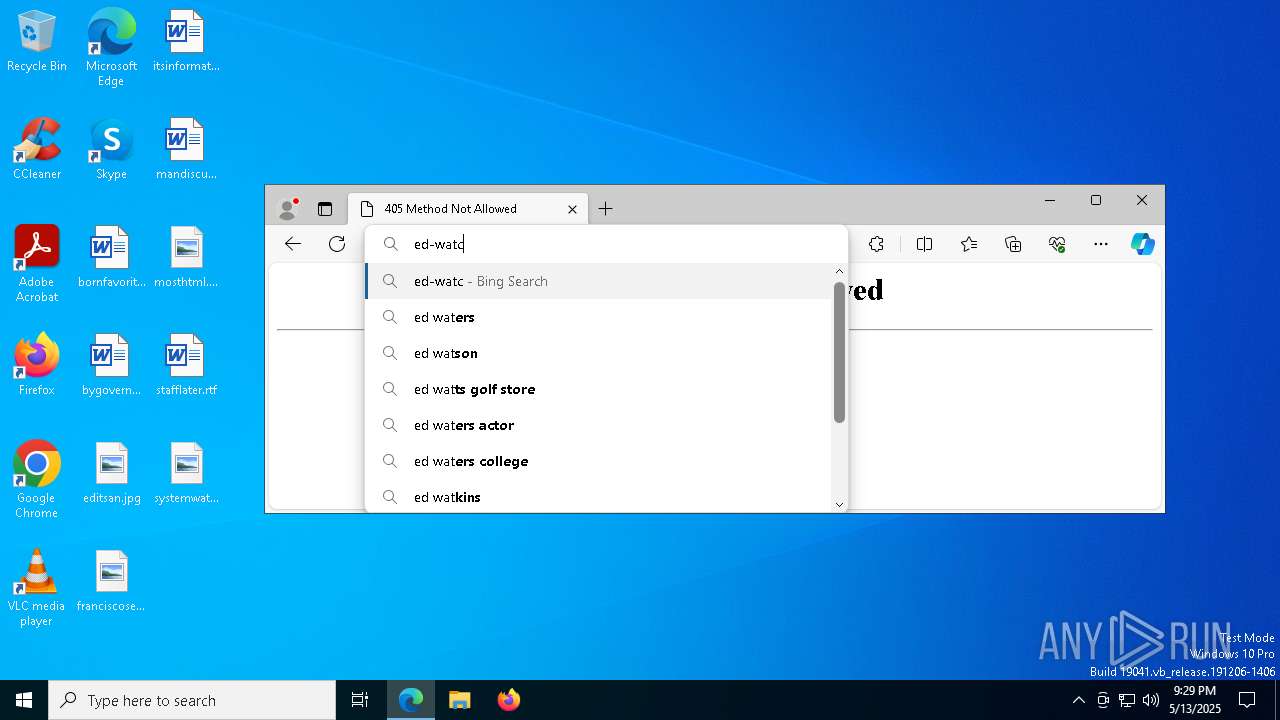Select bornfavorit... Word document on desktop
Screen dimensions: 1280x720
coord(111,258)
